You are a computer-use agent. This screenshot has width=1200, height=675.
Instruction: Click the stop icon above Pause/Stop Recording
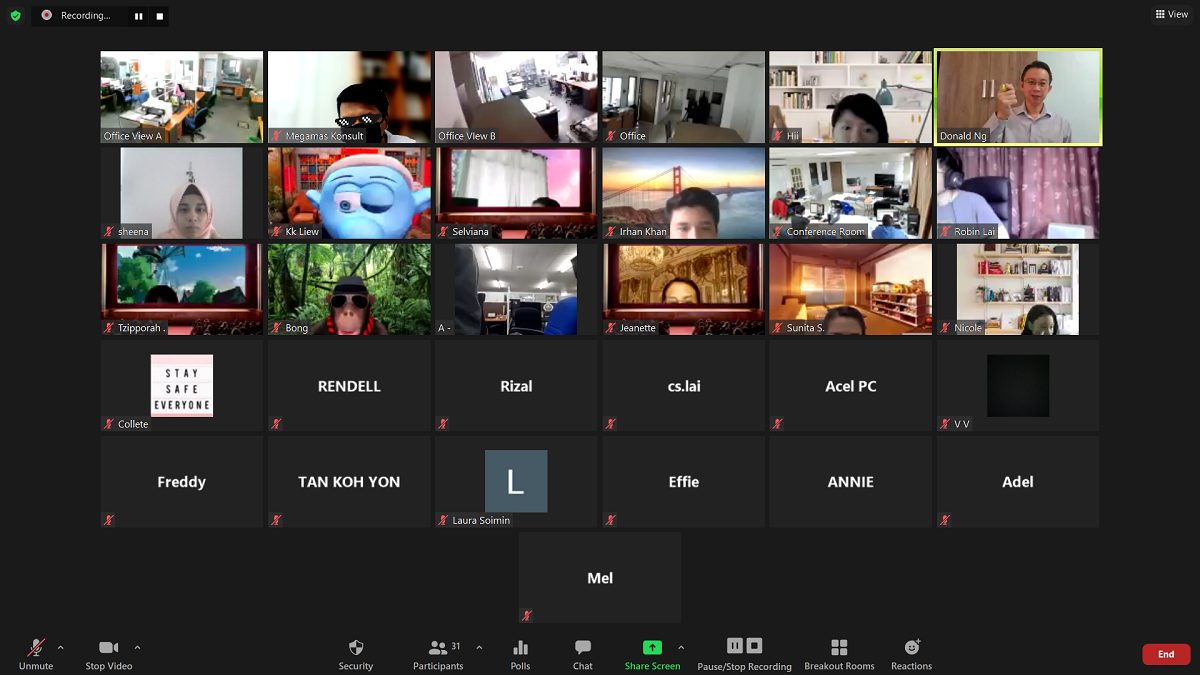pos(755,646)
